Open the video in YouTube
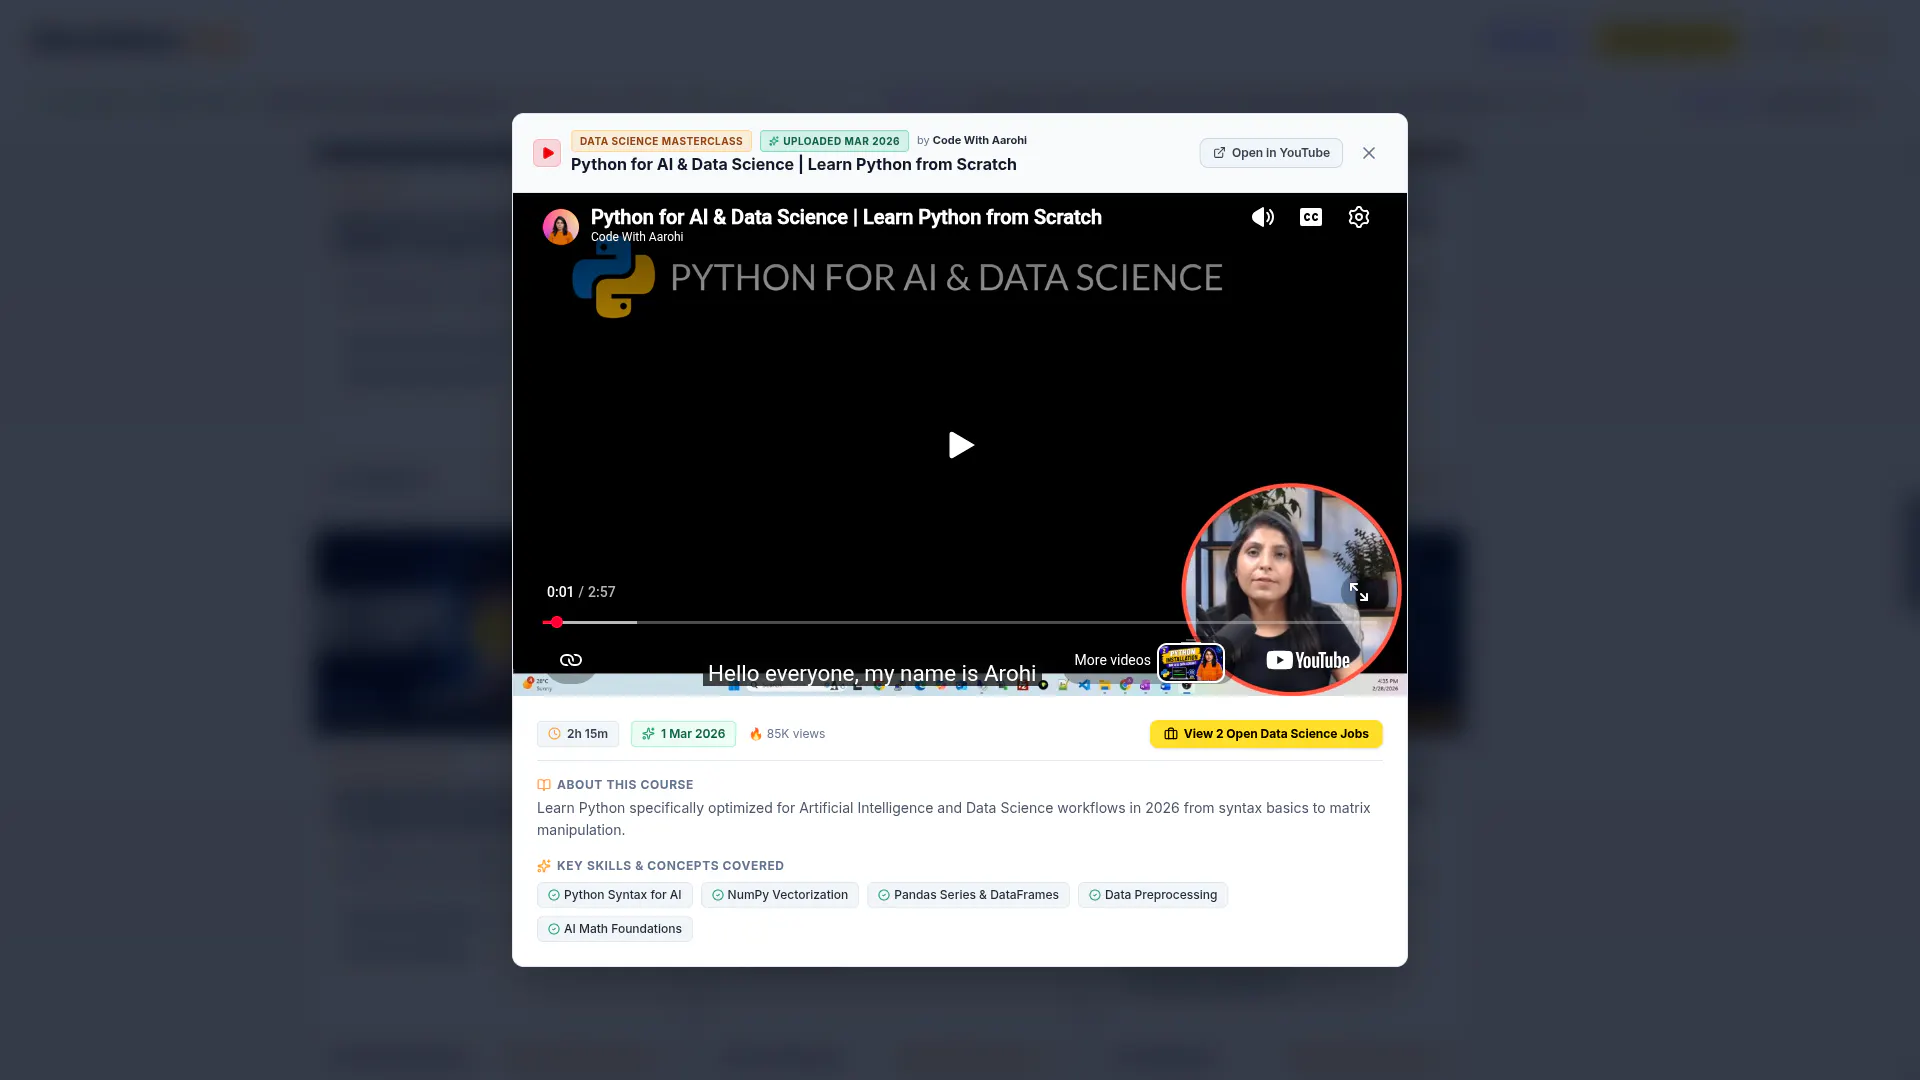The image size is (1920, 1080). click(1271, 153)
